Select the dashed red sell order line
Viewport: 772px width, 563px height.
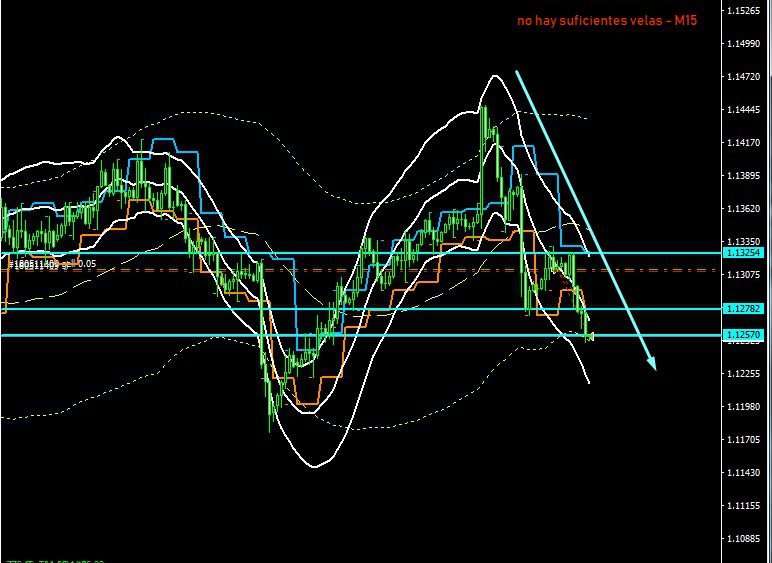point(400,269)
